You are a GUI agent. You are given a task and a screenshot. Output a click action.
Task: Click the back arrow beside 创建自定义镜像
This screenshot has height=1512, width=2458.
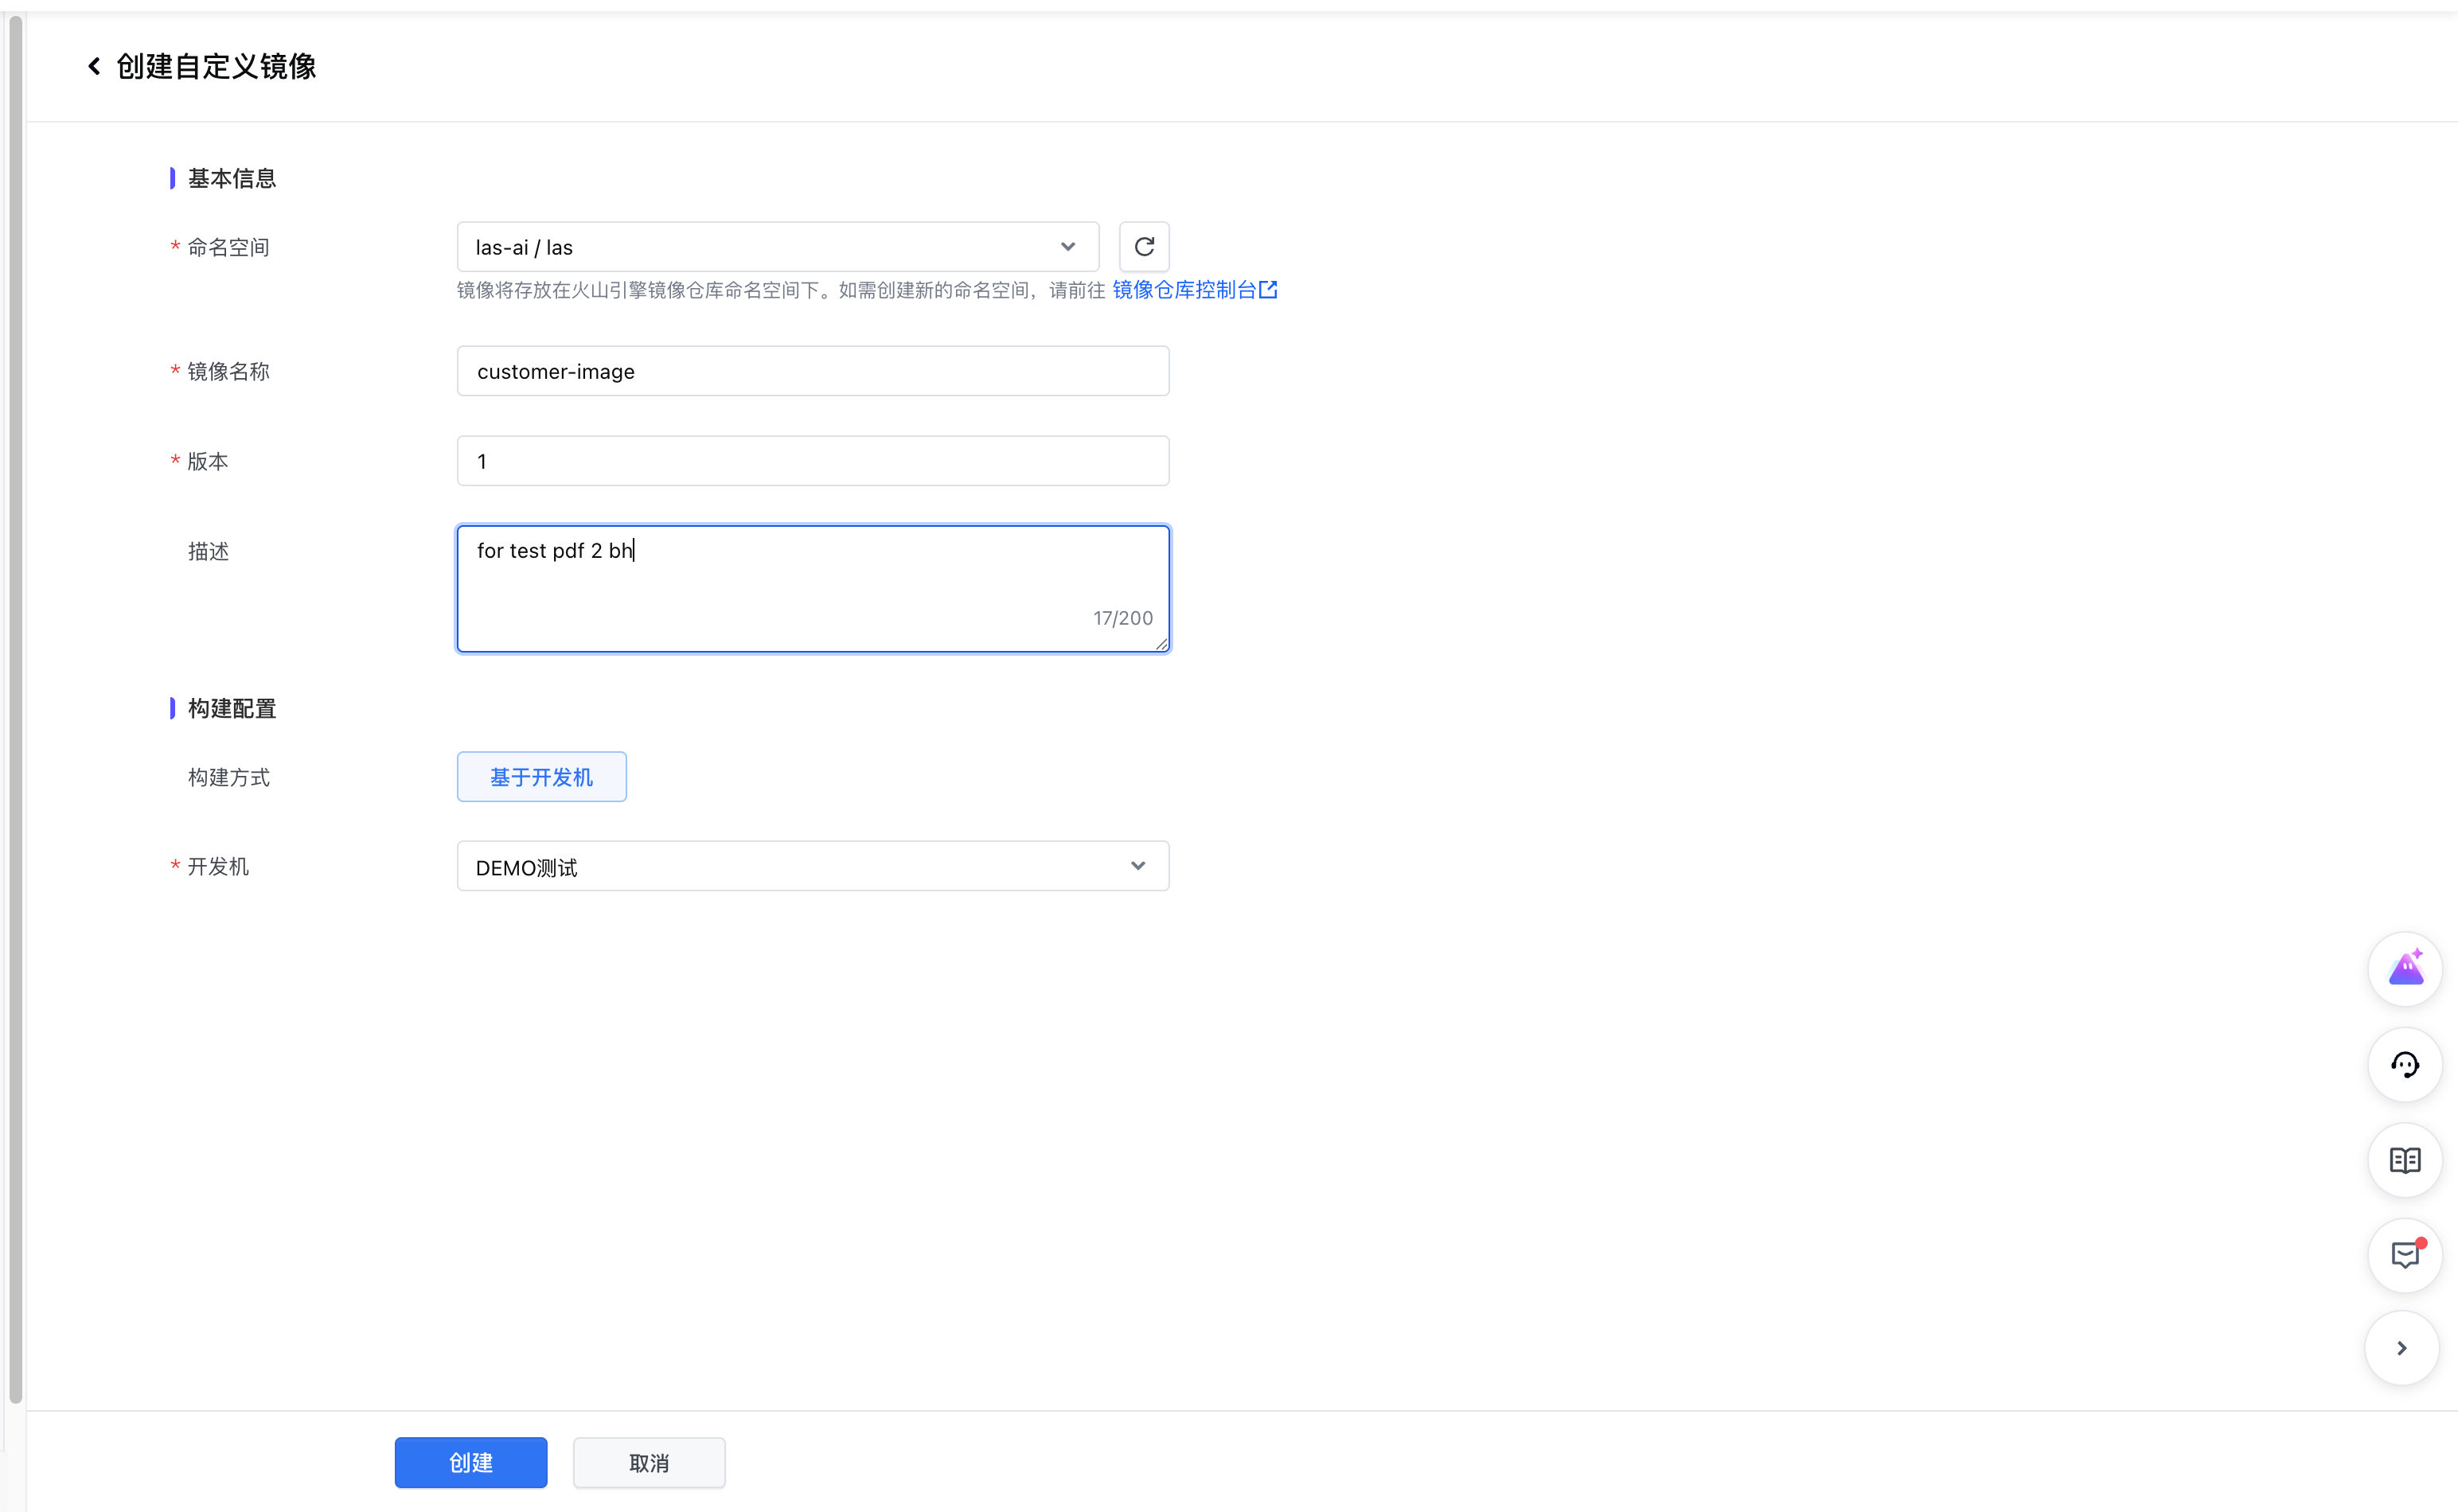[x=94, y=66]
